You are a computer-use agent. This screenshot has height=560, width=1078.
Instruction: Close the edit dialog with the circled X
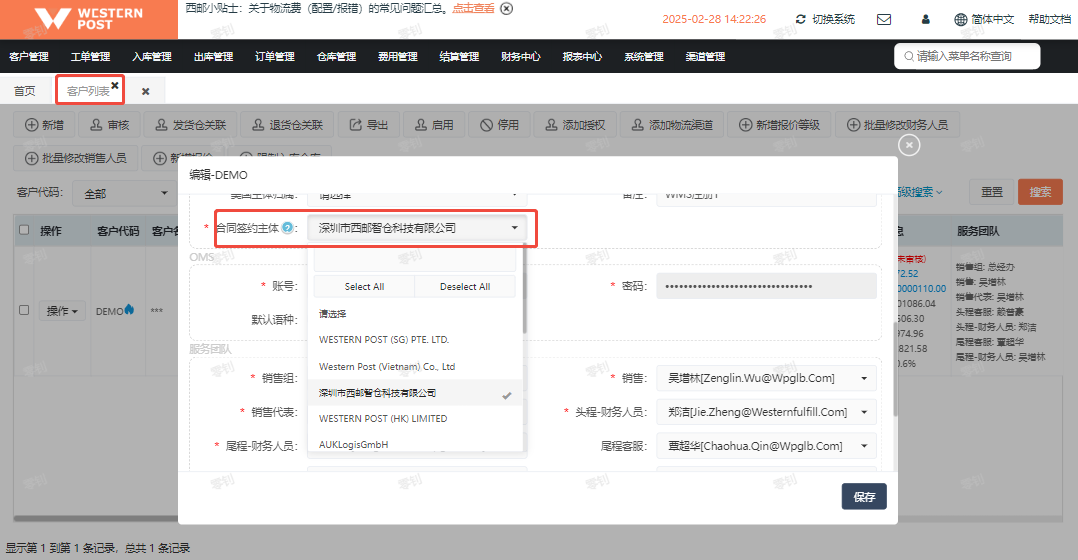click(909, 145)
